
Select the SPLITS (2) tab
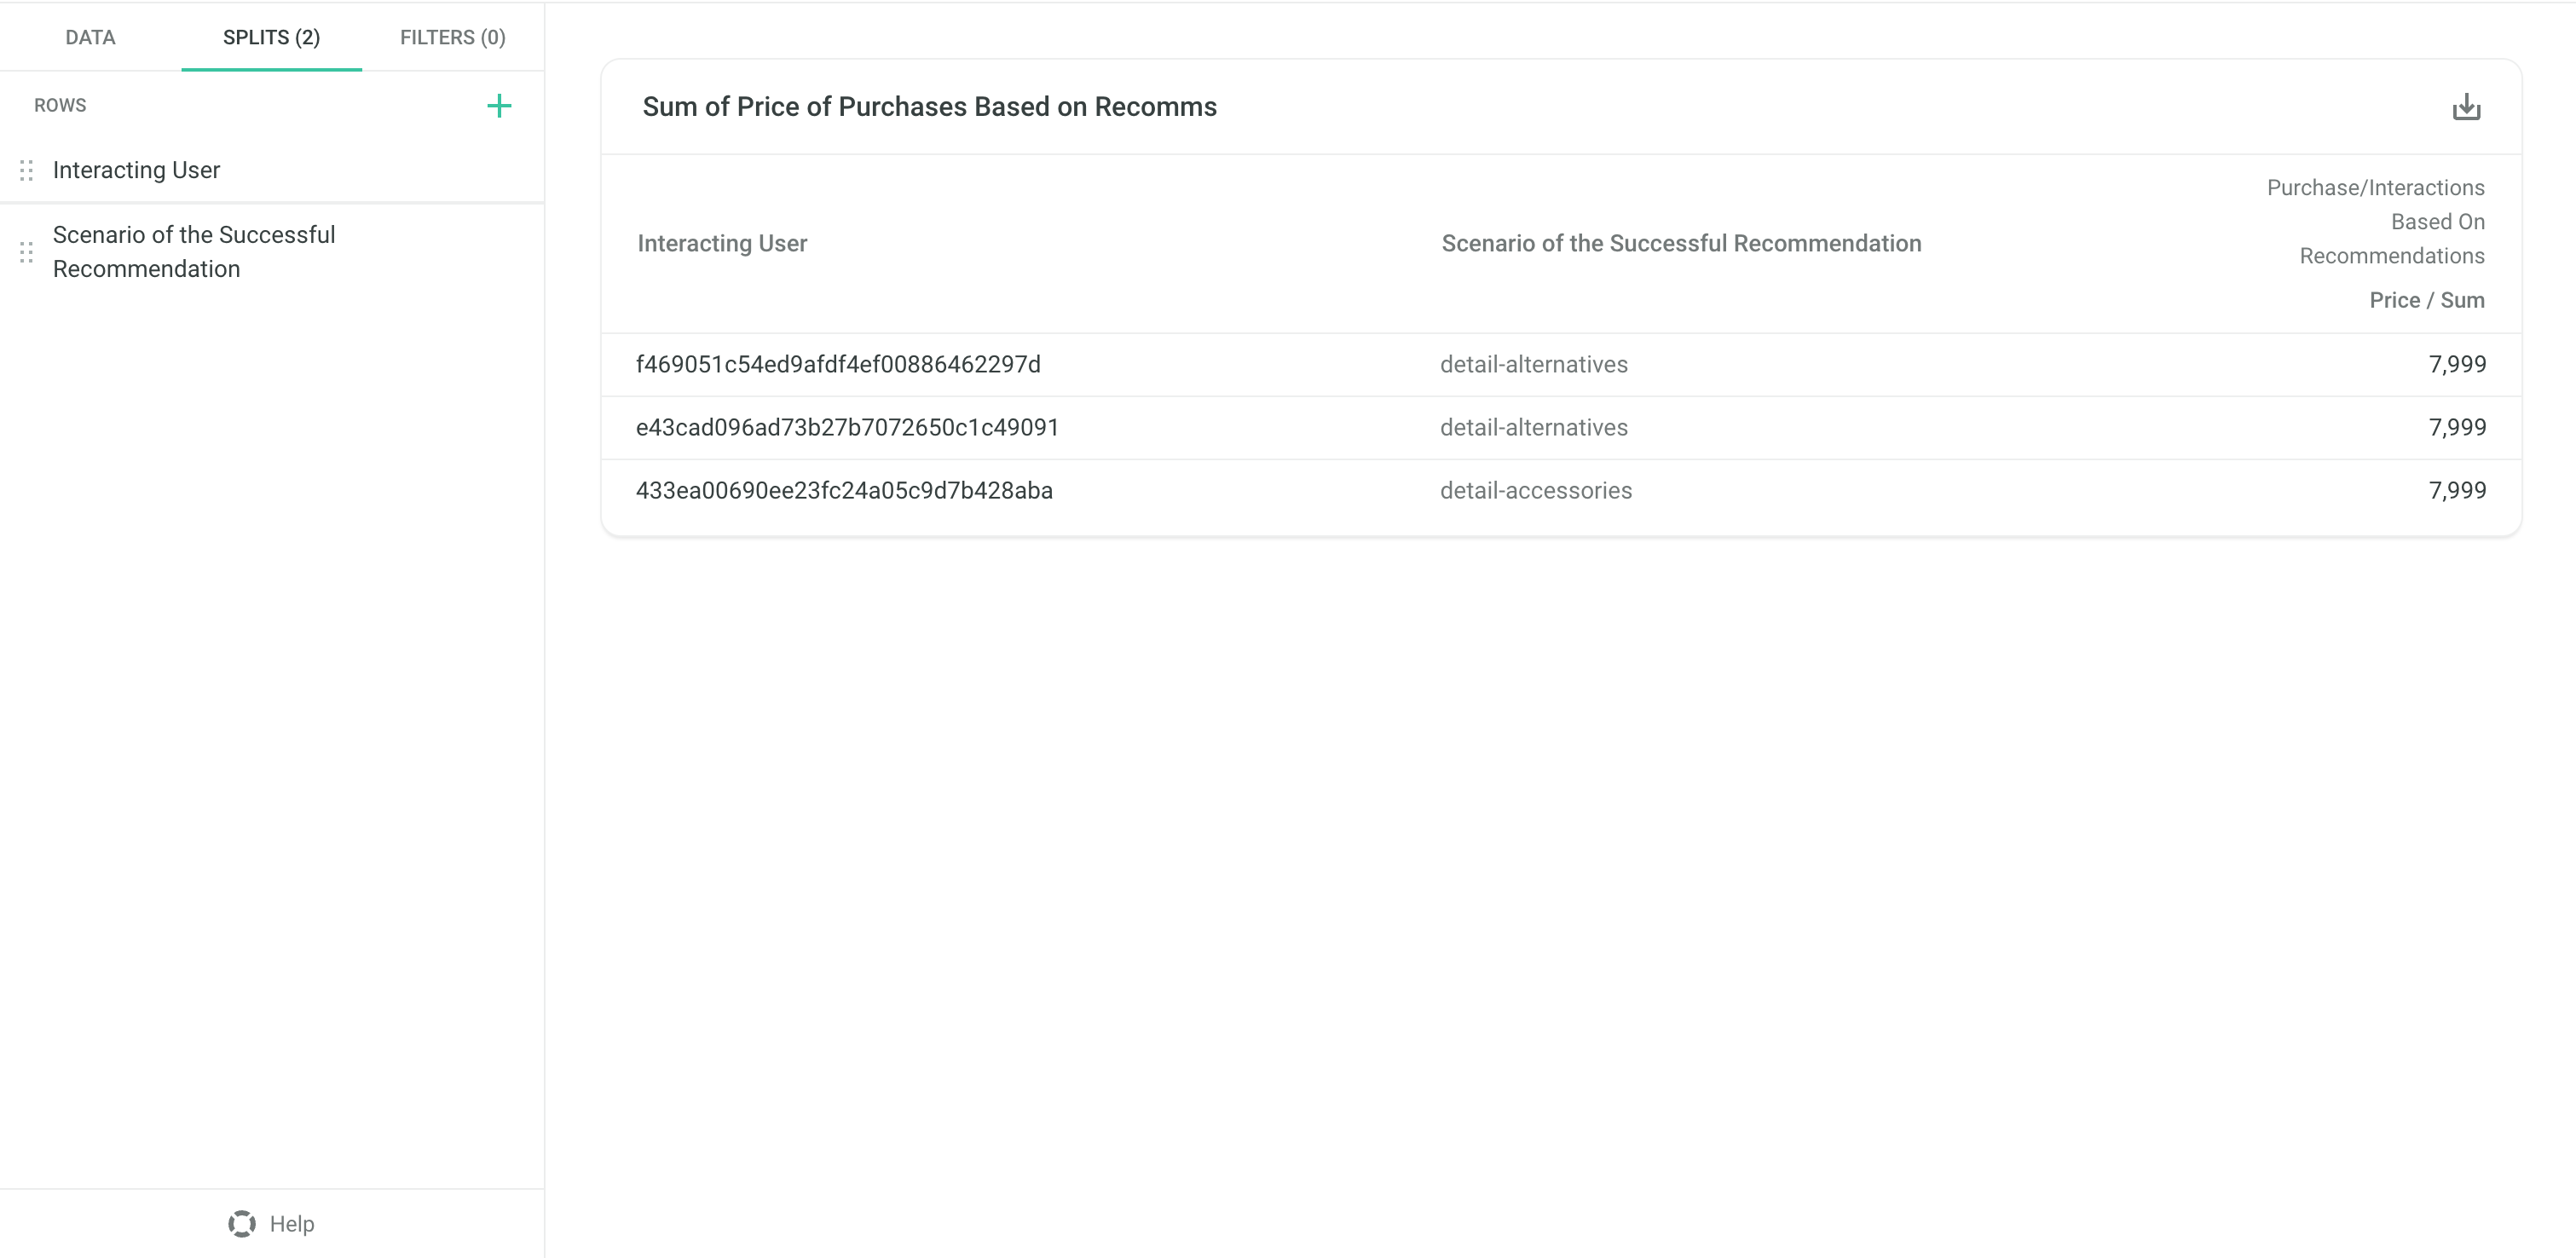271,37
